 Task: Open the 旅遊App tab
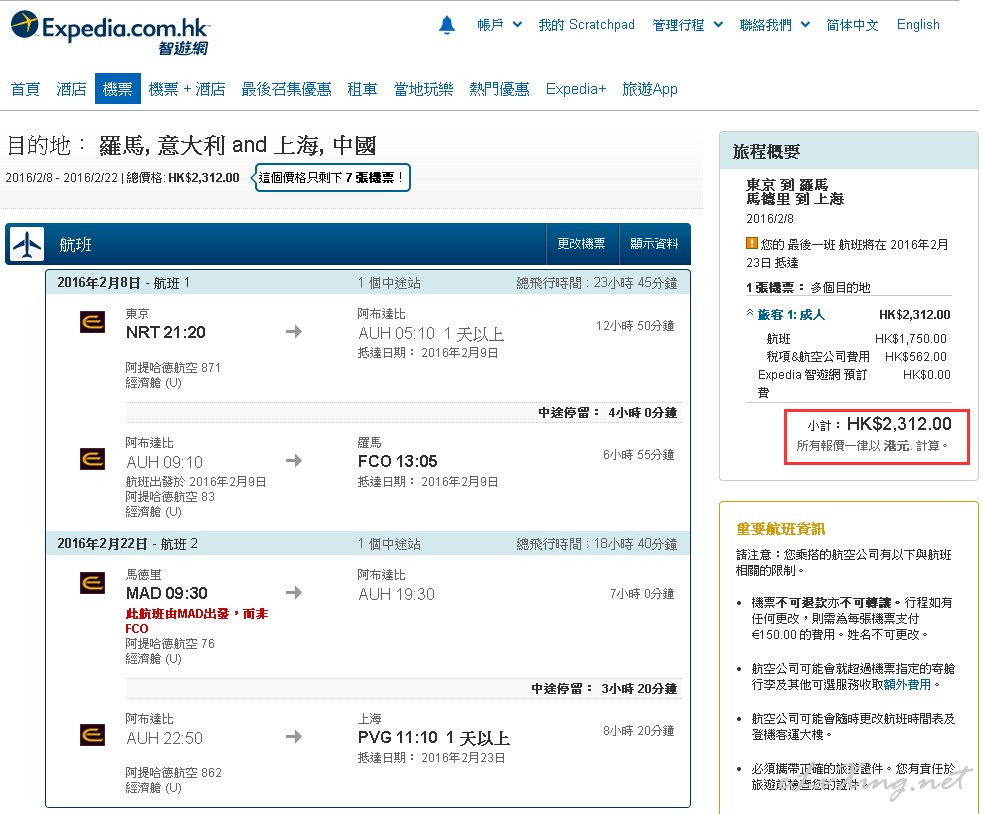650,89
